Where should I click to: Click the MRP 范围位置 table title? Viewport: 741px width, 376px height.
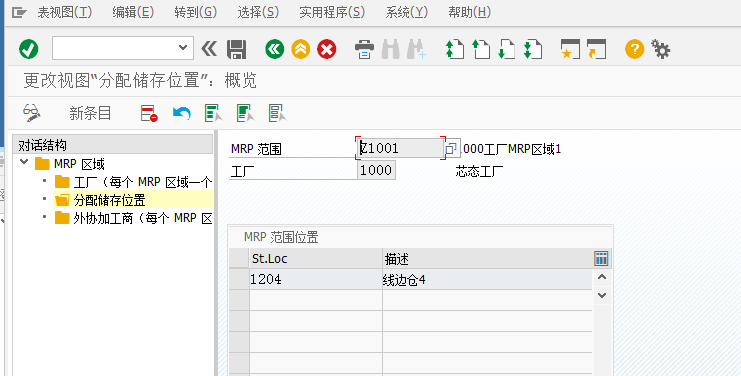[x=281, y=237]
